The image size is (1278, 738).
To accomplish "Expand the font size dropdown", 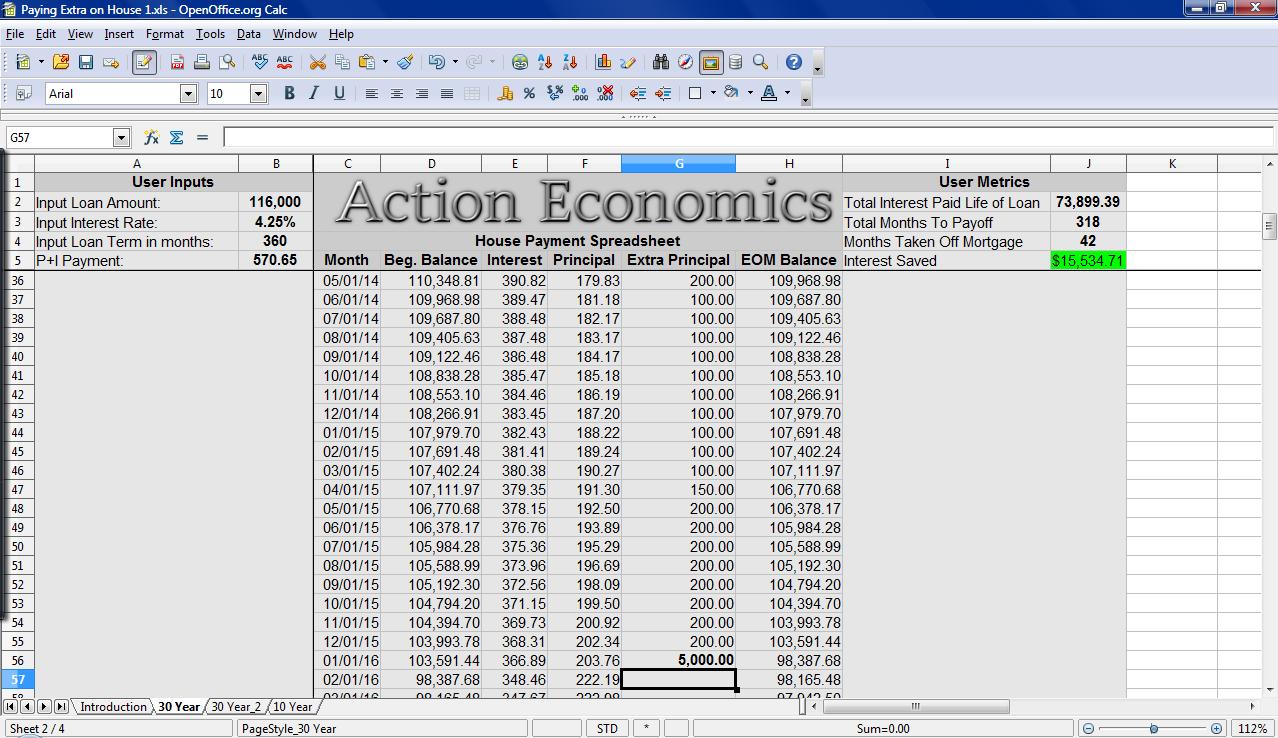I will 258,93.
